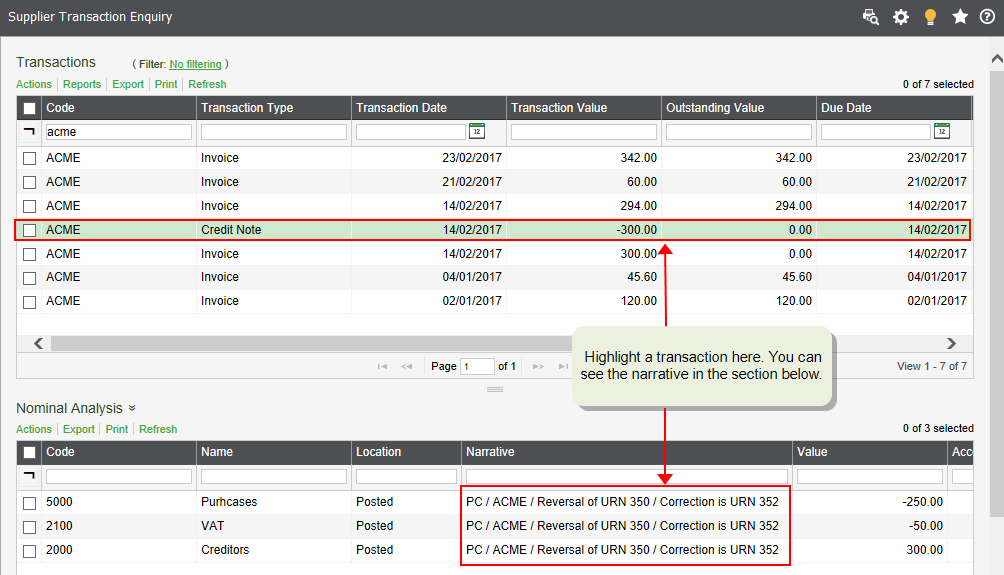Open Transaction Date calendar picker icon
This screenshot has width=1004, height=575.
click(x=477, y=131)
